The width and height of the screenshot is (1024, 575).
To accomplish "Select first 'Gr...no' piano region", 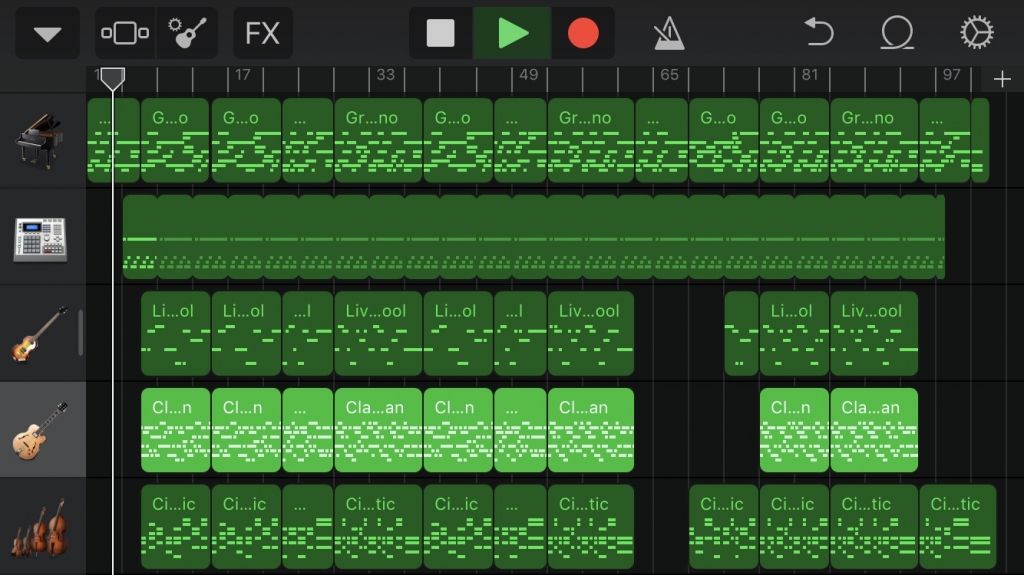I will (x=378, y=140).
